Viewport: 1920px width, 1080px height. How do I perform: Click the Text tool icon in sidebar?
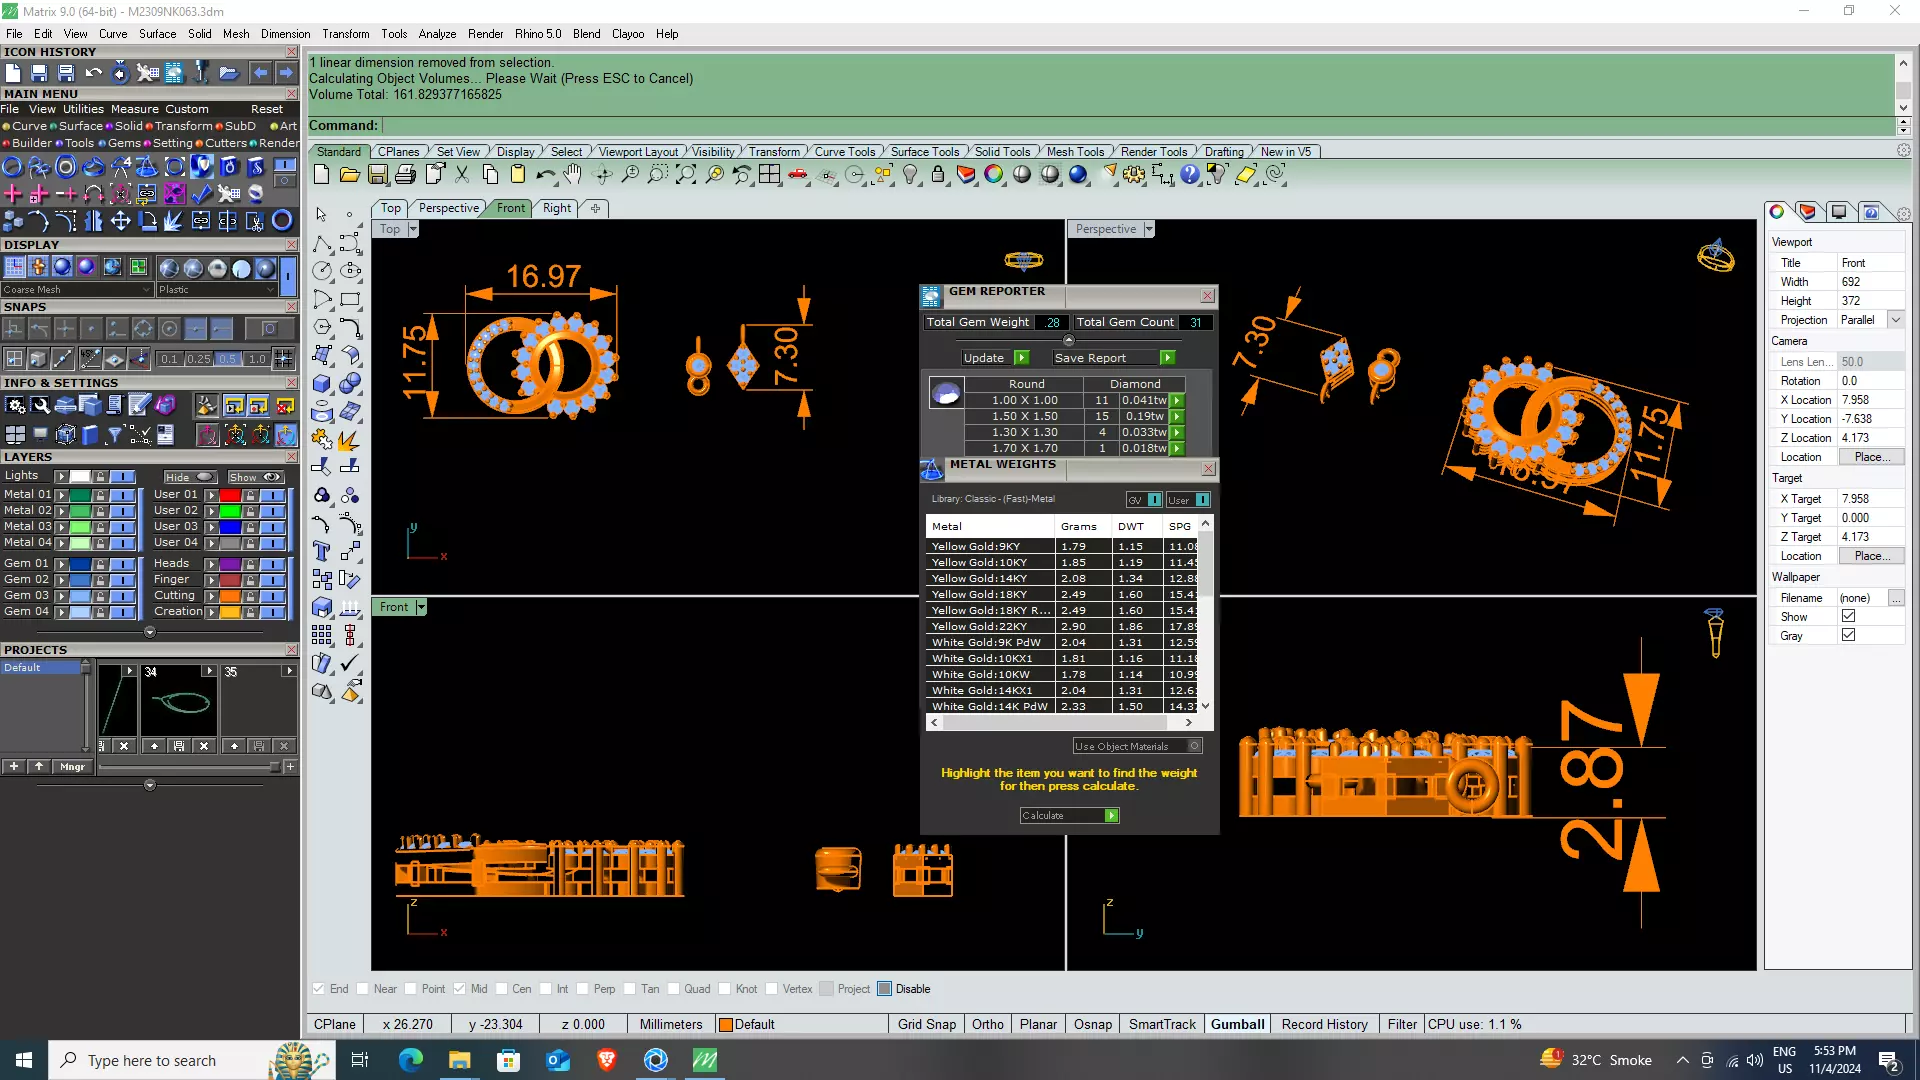click(x=322, y=551)
